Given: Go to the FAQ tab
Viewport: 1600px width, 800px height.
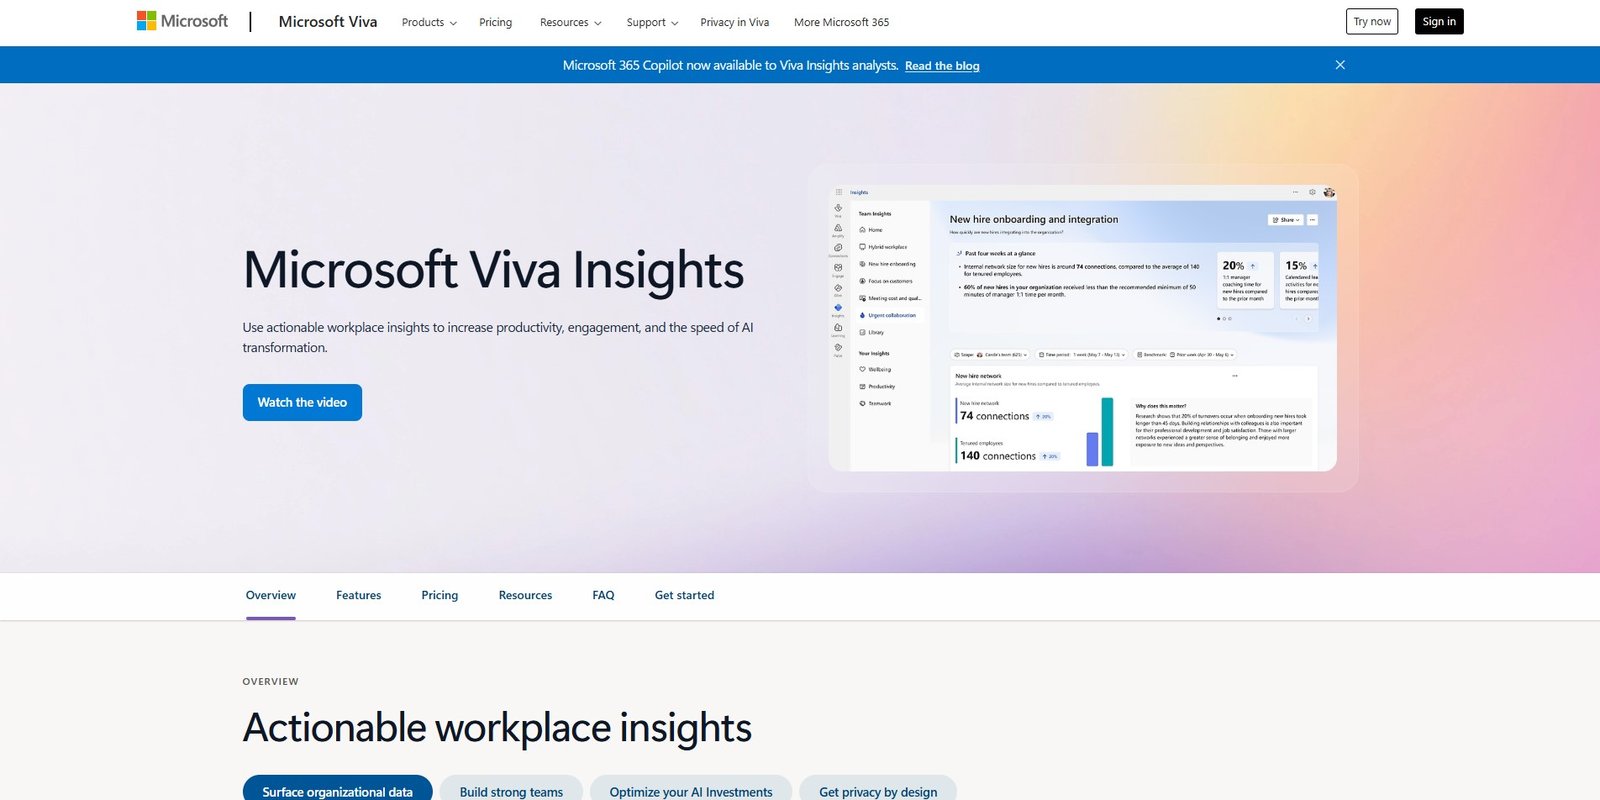Looking at the screenshot, I should (603, 595).
